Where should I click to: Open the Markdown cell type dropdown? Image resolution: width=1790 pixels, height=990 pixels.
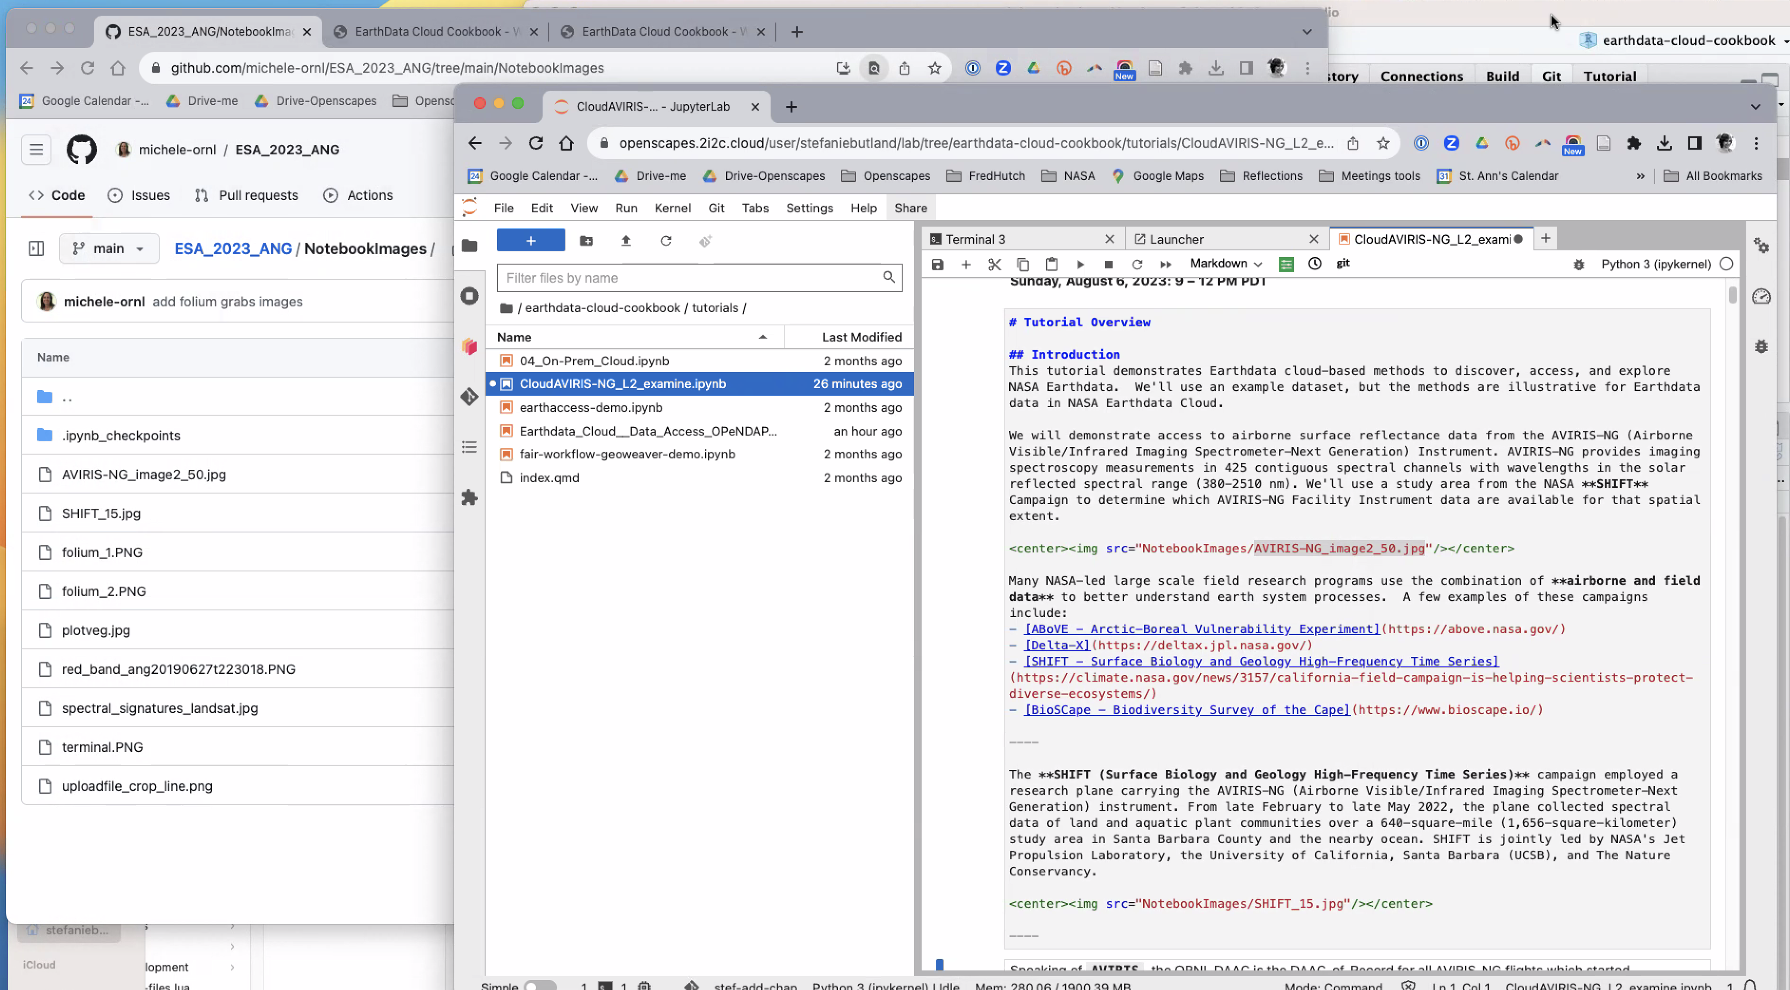pos(1225,264)
